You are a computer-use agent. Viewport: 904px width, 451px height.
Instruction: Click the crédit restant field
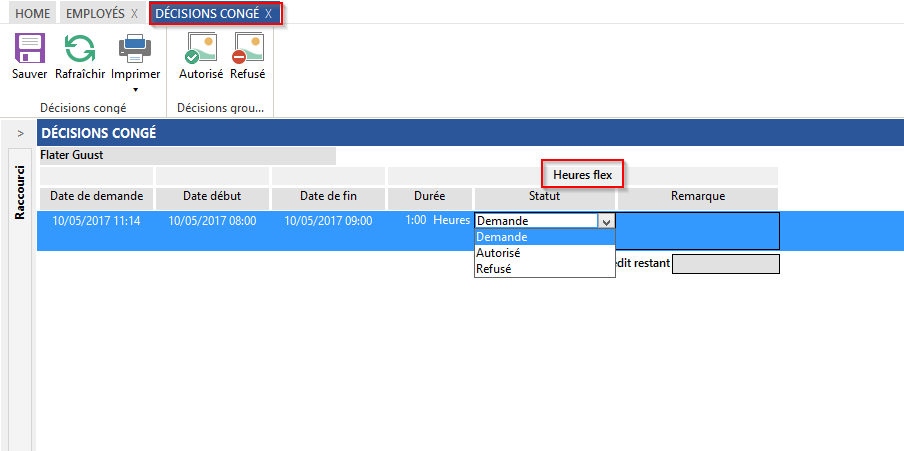725,264
